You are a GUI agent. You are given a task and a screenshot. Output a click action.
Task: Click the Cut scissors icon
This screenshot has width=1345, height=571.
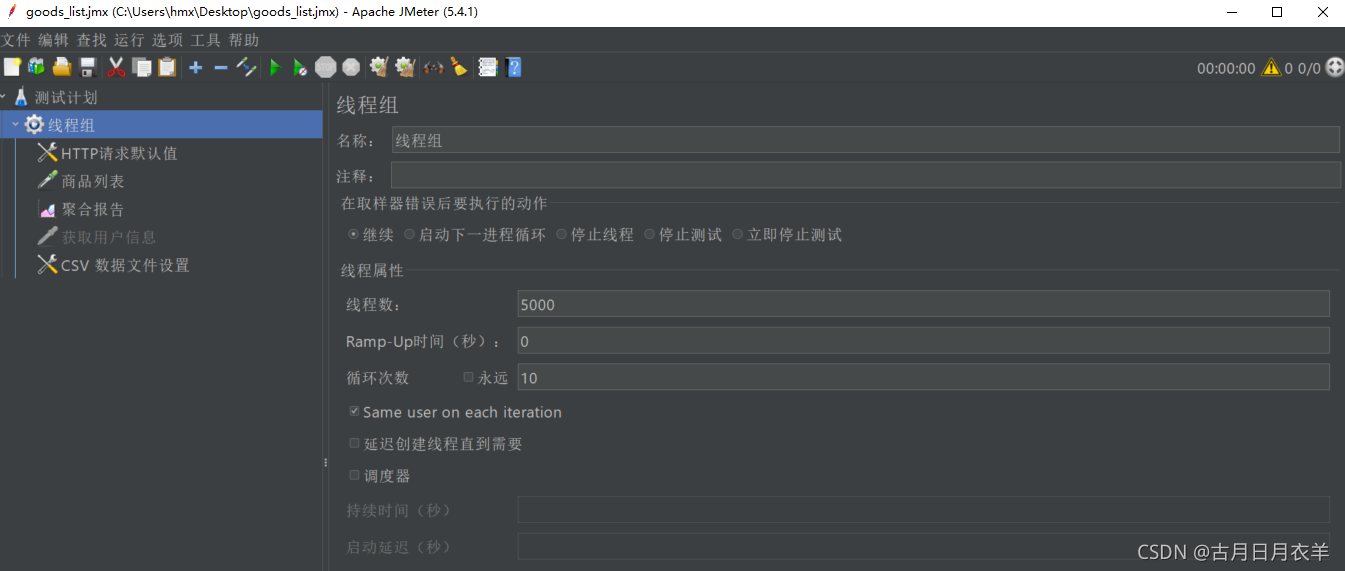pyautogui.click(x=116, y=67)
